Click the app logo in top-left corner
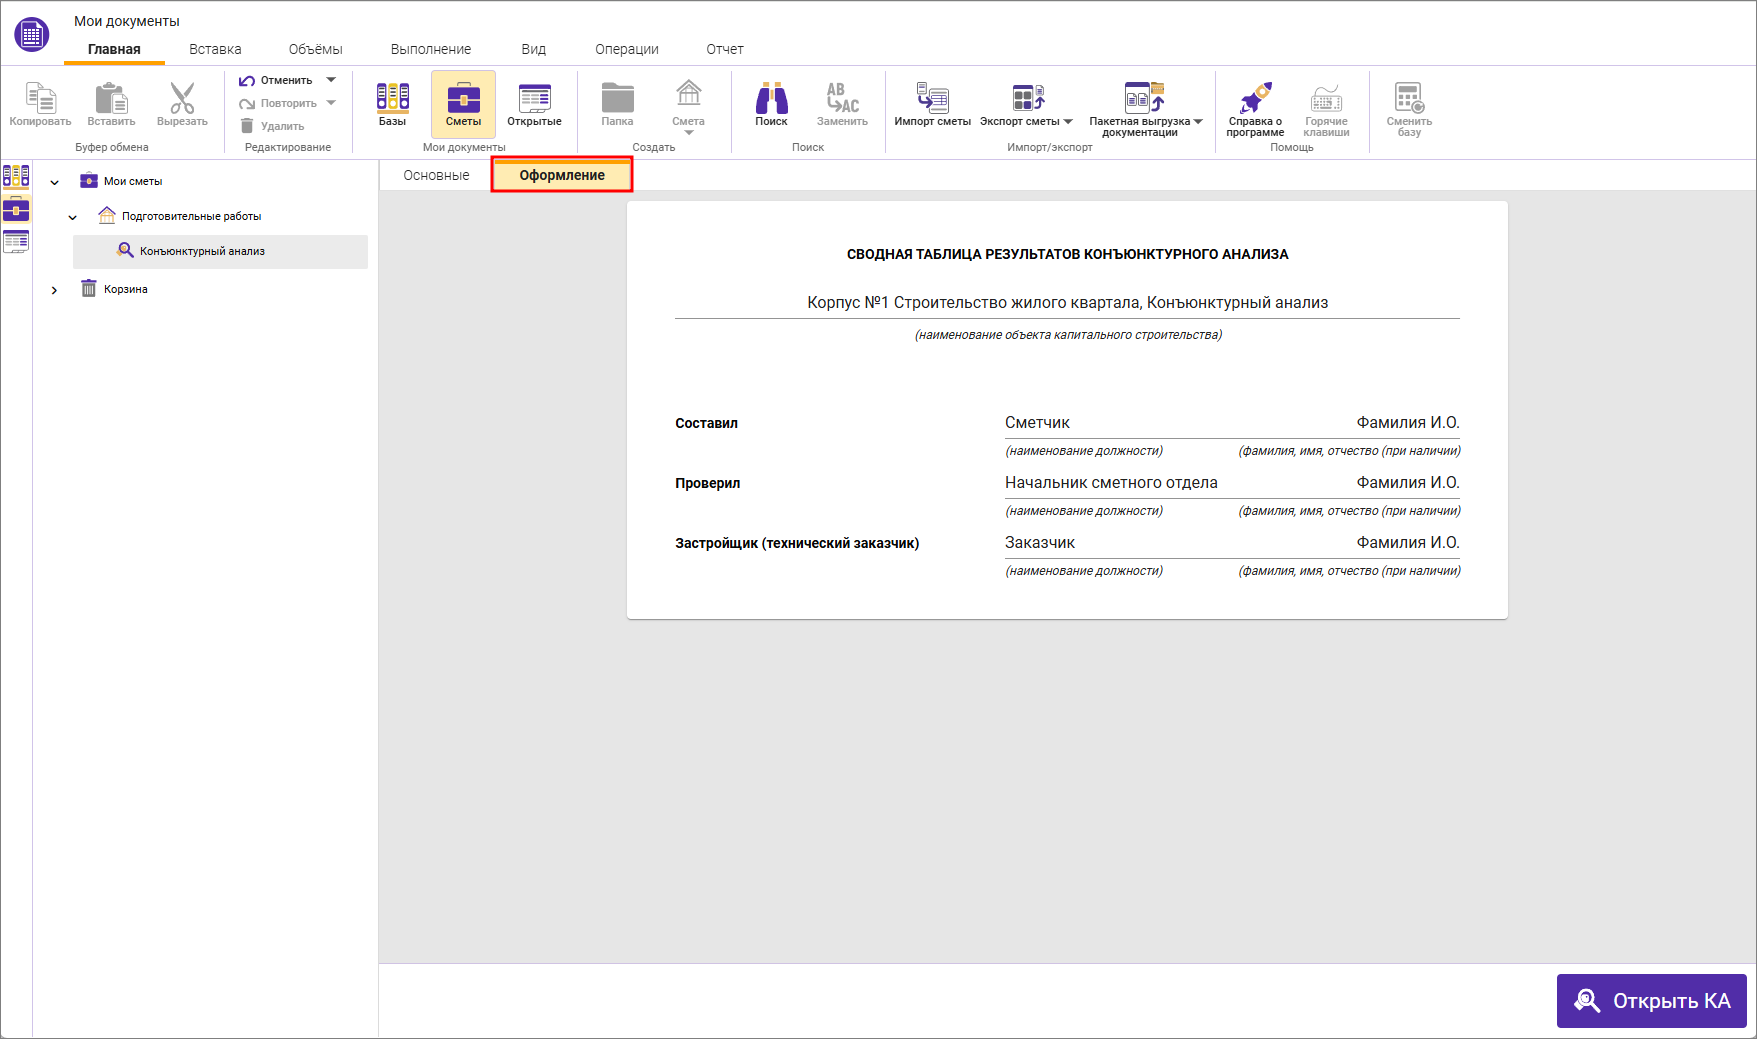The image size is (1757, 1039). [32, 35]
